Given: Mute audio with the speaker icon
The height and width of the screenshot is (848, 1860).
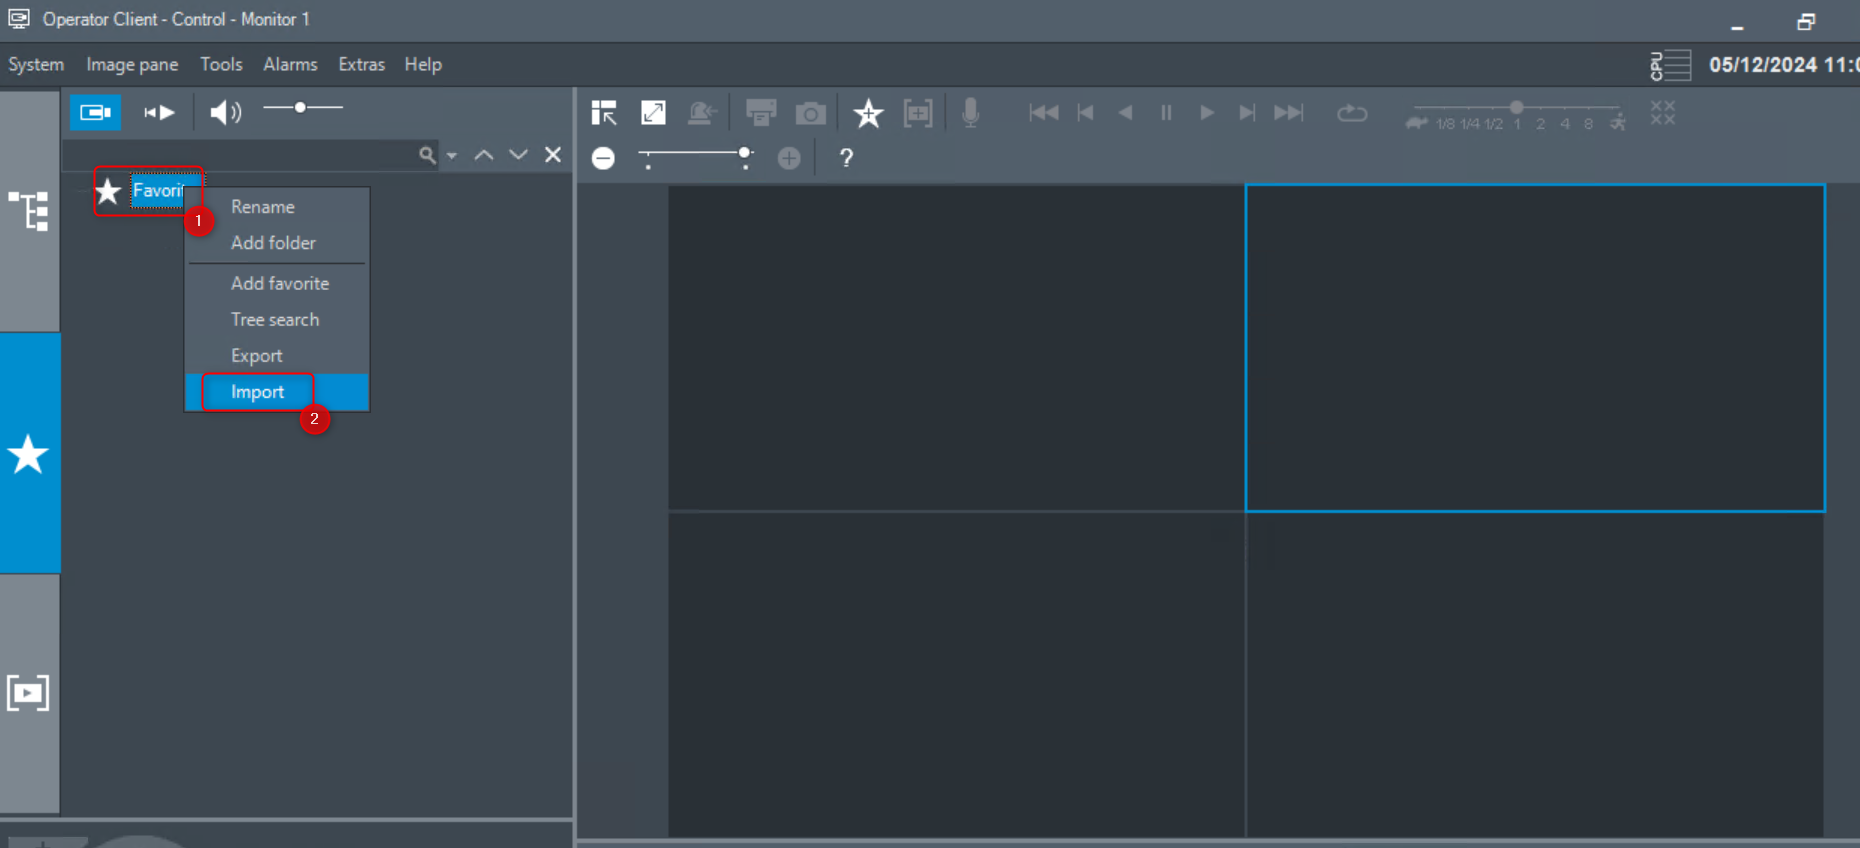Looking at the screenshot, I should 225,112.
